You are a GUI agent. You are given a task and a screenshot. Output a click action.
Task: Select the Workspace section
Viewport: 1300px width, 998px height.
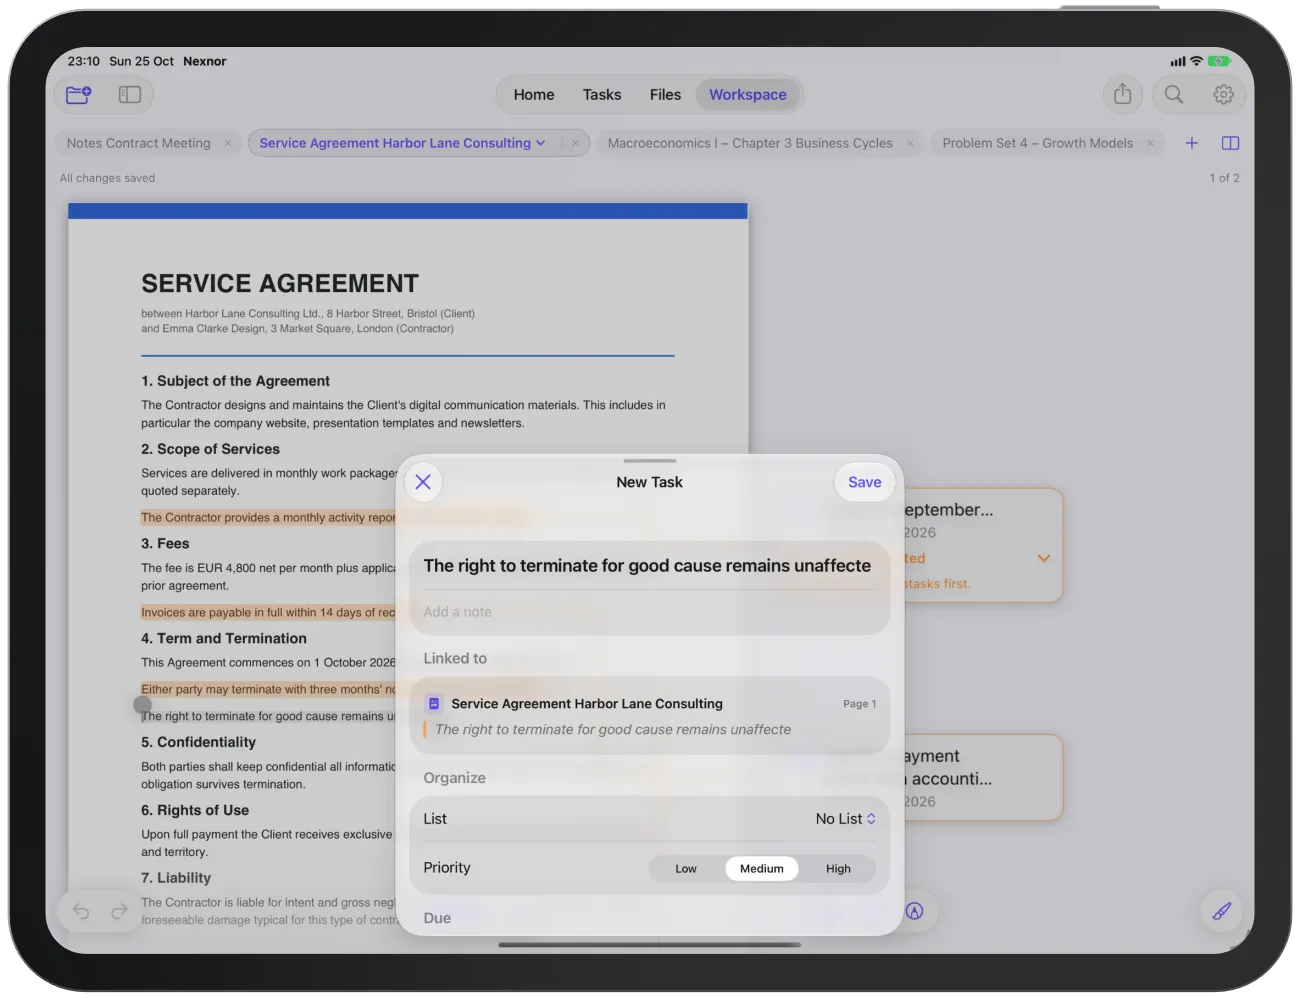point(748,95)
